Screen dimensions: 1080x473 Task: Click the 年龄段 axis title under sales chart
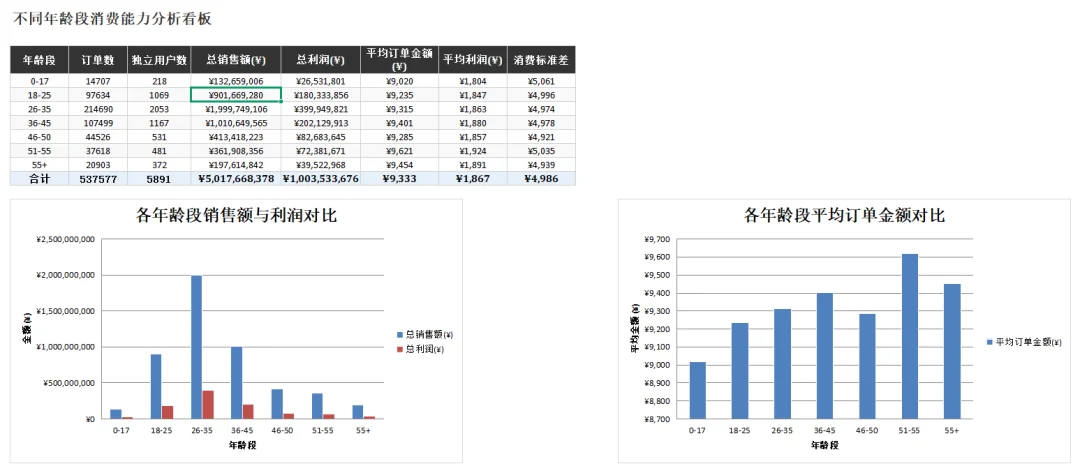242,445
